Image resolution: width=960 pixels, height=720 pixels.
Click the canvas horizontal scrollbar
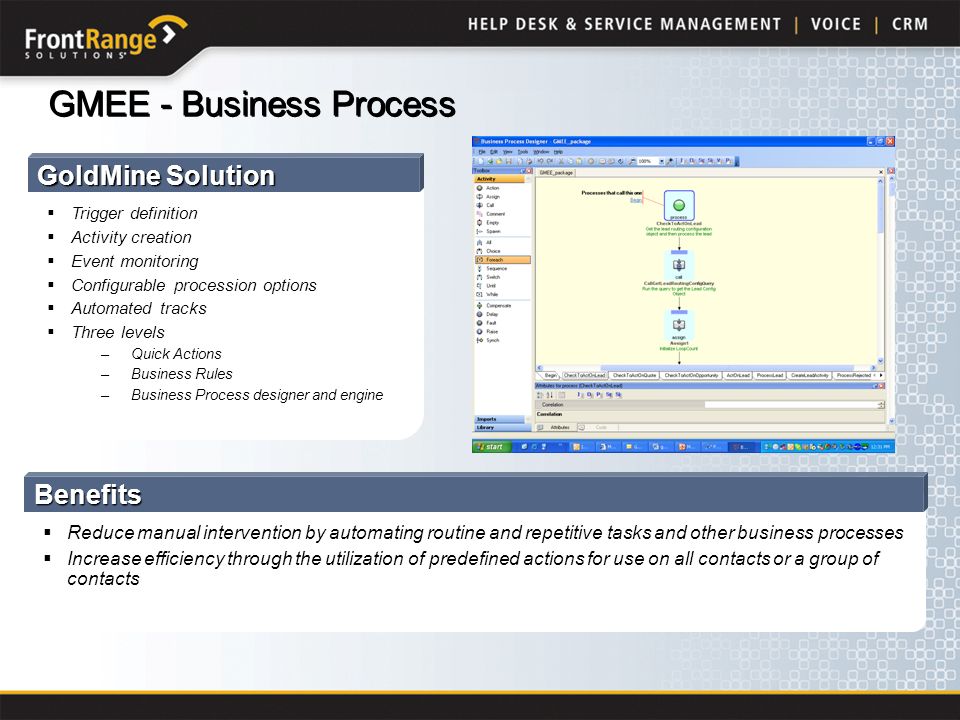pyautogui.click(x=707, y=367)
